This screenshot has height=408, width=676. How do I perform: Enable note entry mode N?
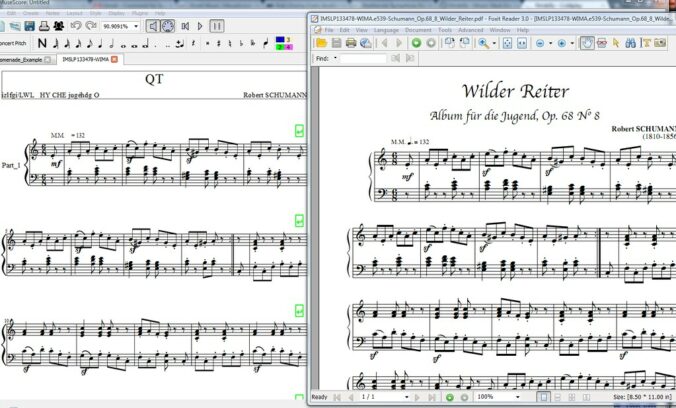(x=42, y=43)
